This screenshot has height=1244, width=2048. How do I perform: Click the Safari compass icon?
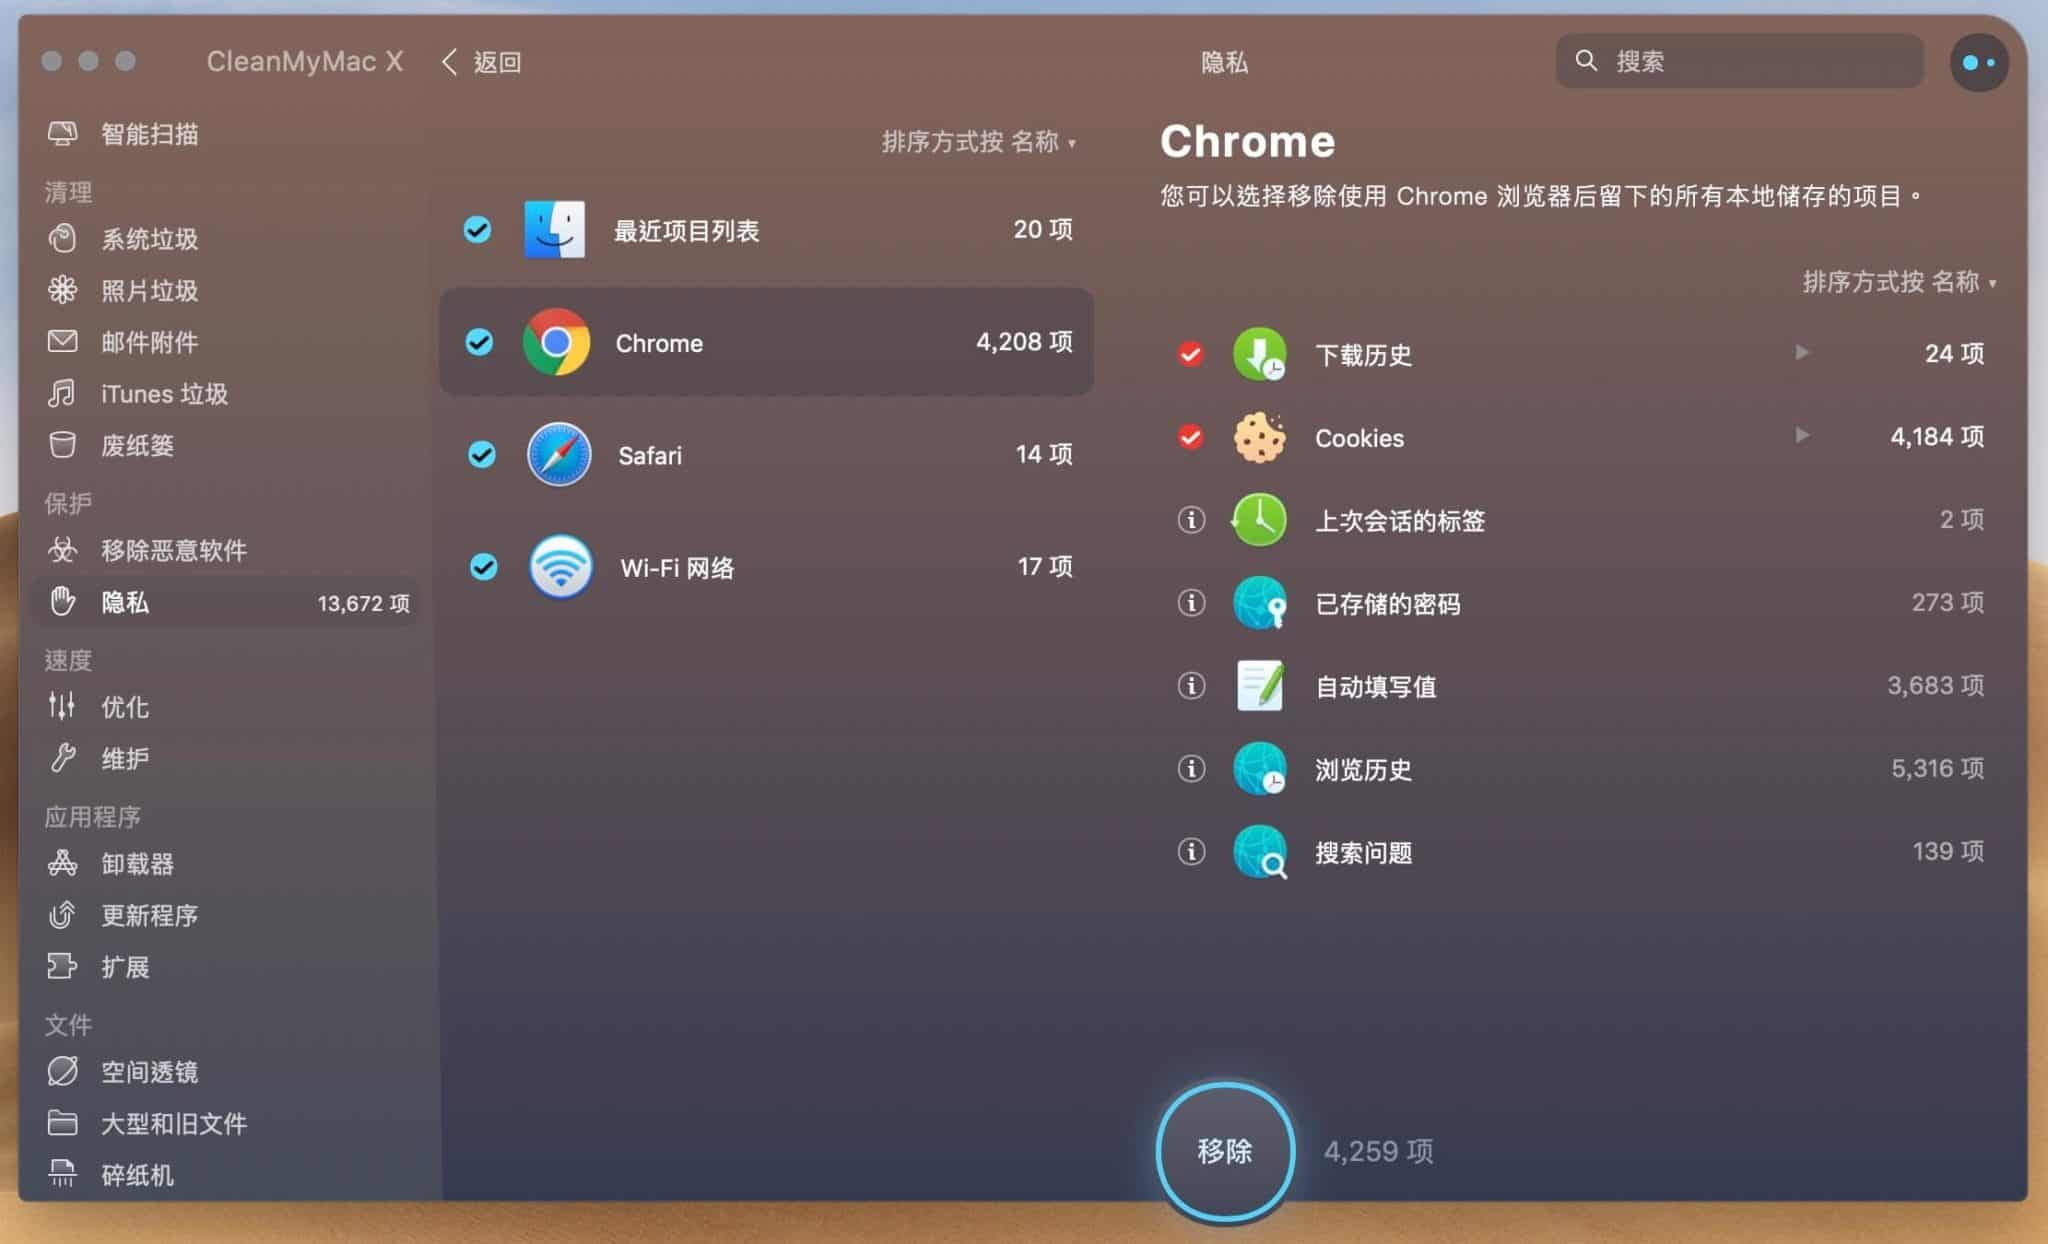(559, 454)
